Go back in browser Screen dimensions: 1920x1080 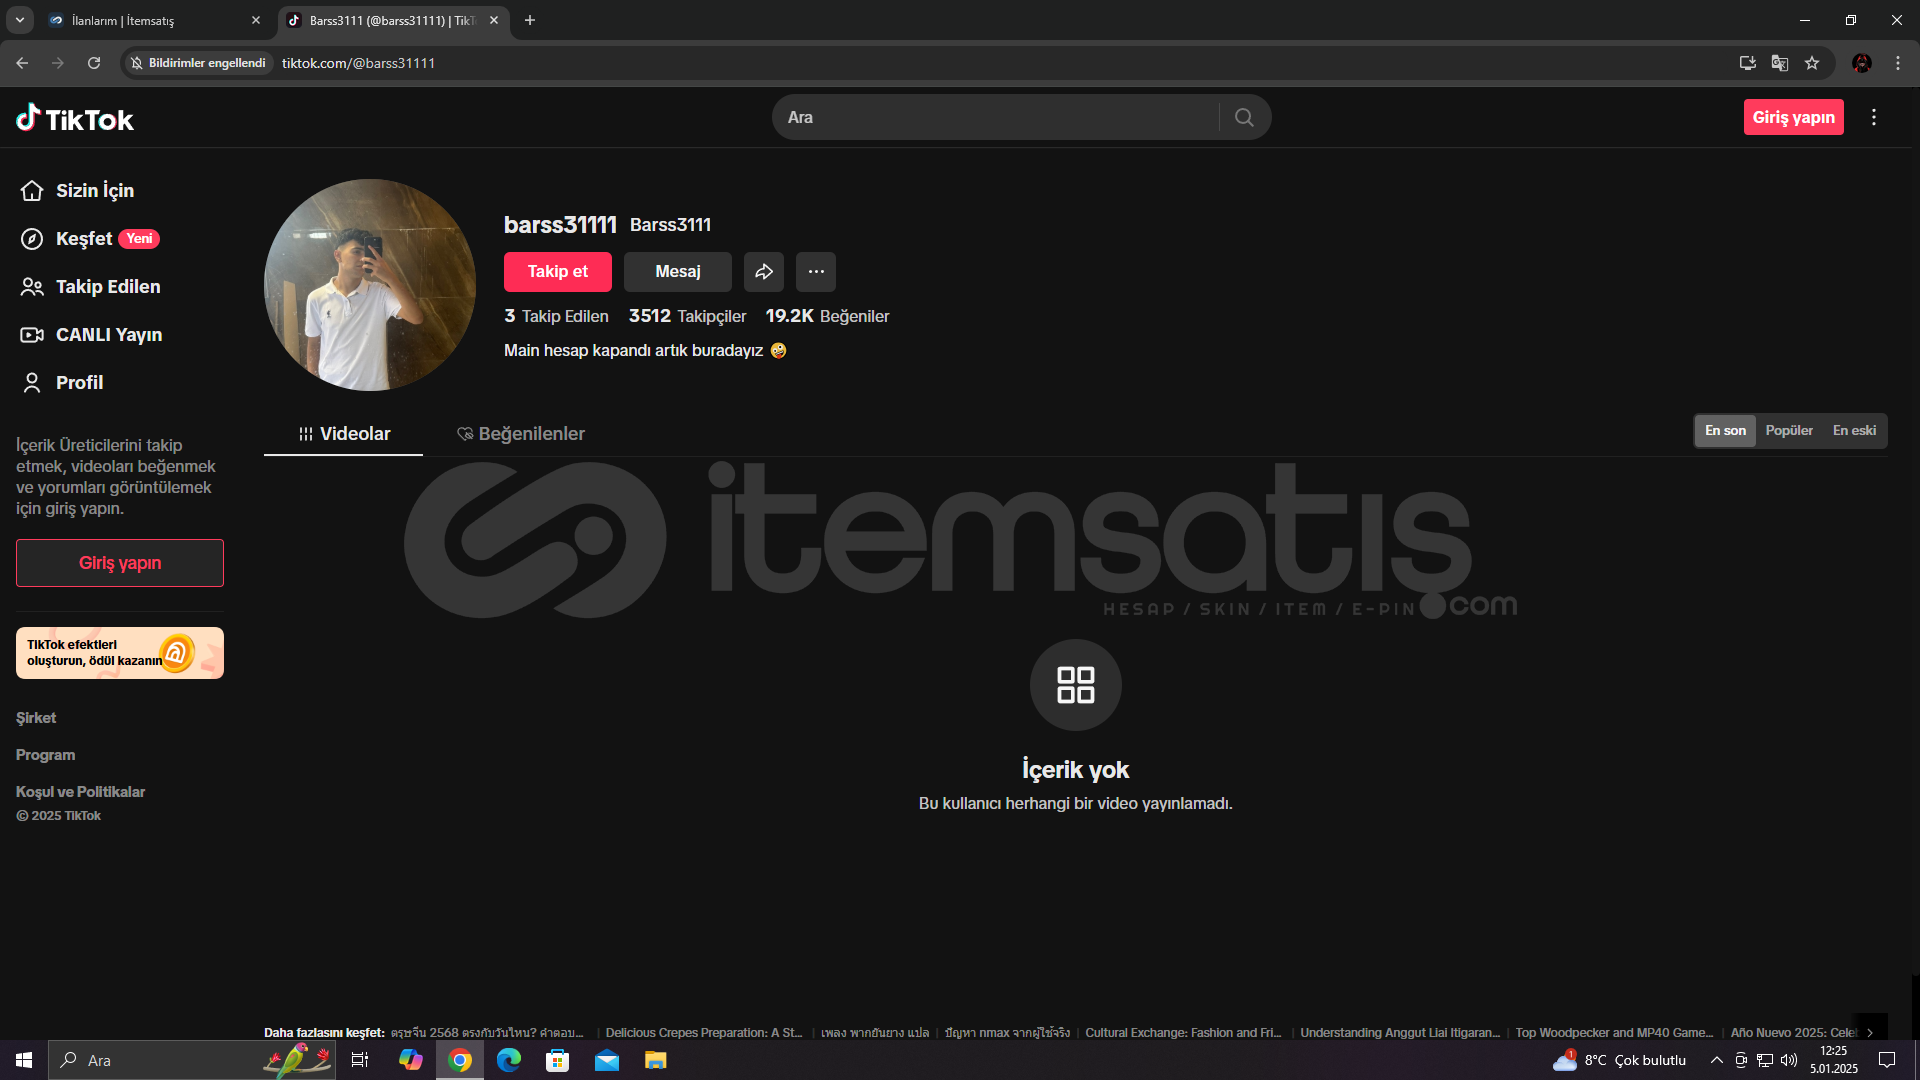(x=22, y=63)
